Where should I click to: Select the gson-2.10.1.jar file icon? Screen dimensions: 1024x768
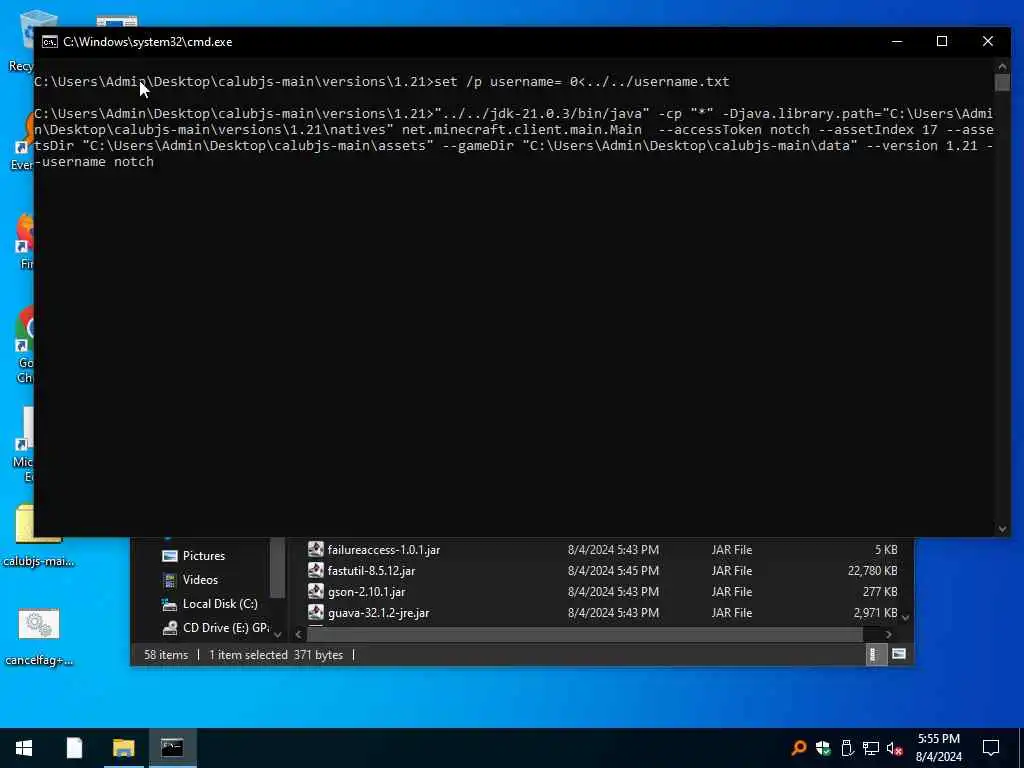coord(315,591)
